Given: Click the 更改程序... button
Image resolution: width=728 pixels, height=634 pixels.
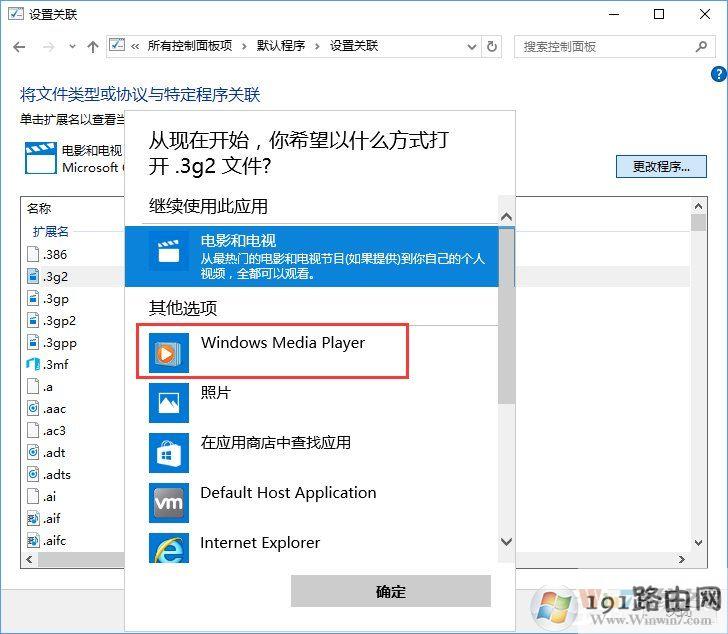Looking at the screenshot, I should pos(661,167).
